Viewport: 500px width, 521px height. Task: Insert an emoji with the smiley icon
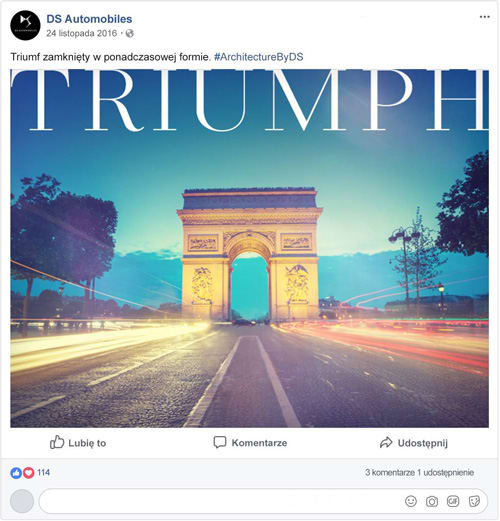coord(411,501)
